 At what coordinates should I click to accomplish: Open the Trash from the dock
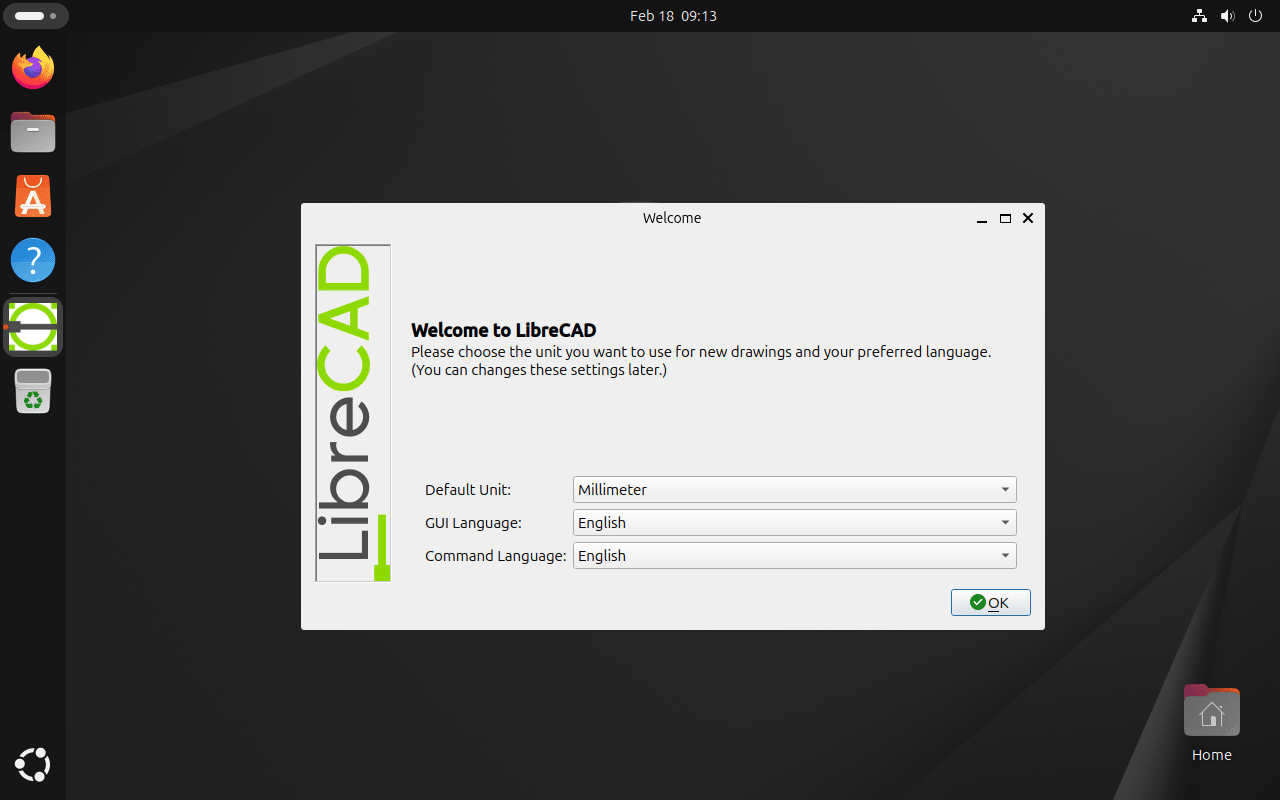pyautogui.click(x=33, y=391)
